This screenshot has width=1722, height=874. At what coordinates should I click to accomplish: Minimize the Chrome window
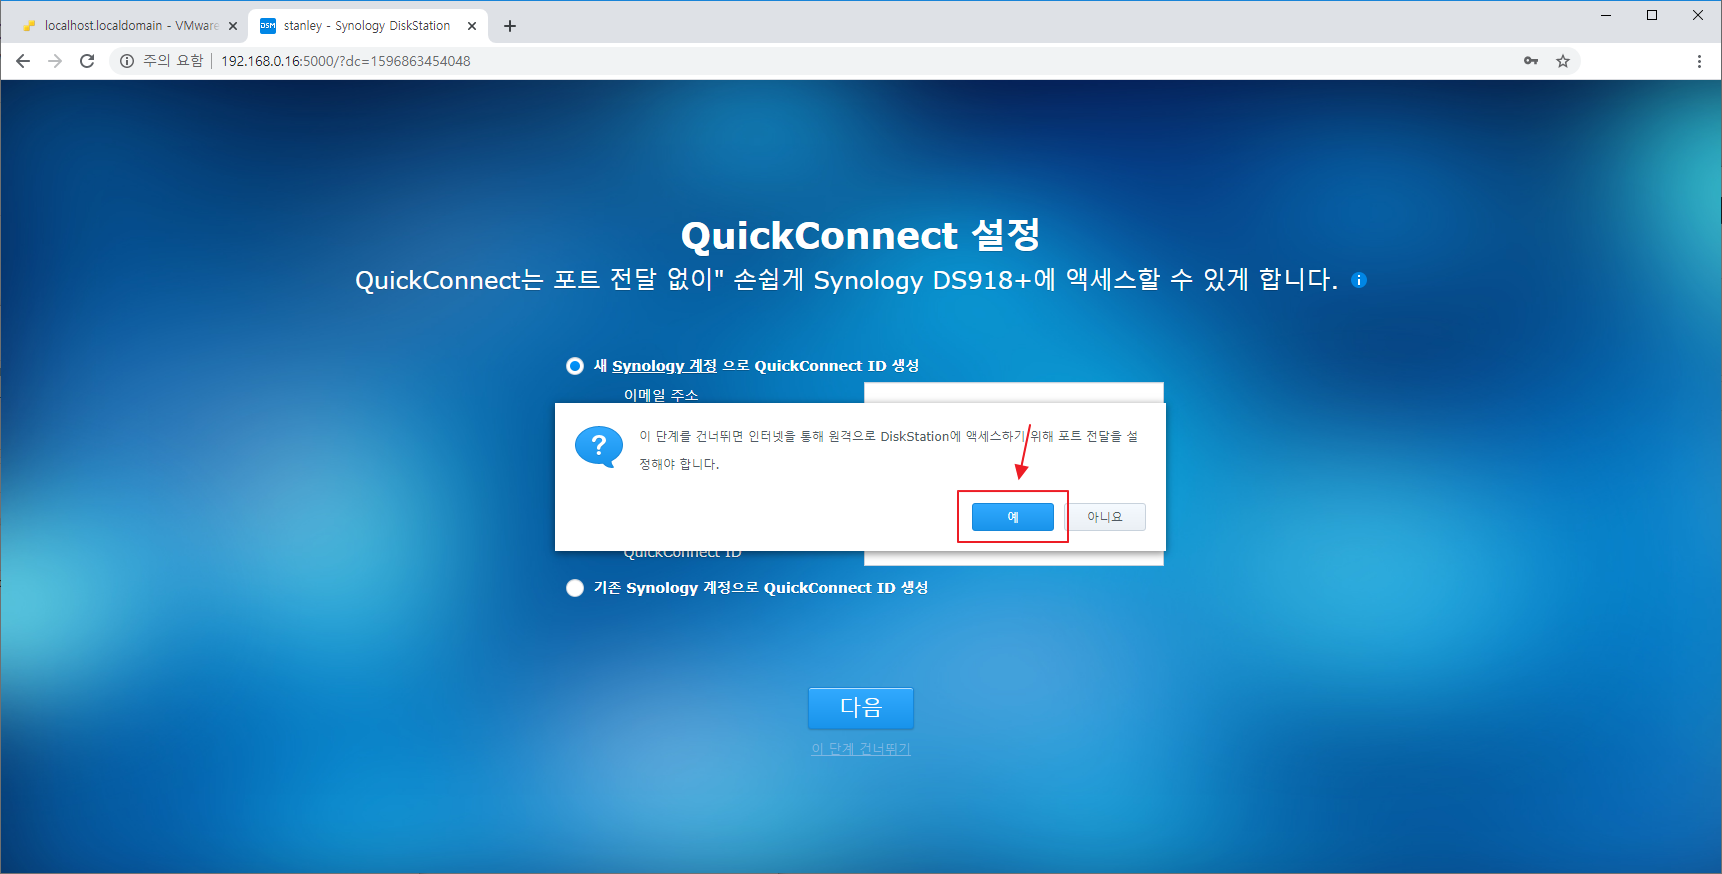pos(1606,15)
